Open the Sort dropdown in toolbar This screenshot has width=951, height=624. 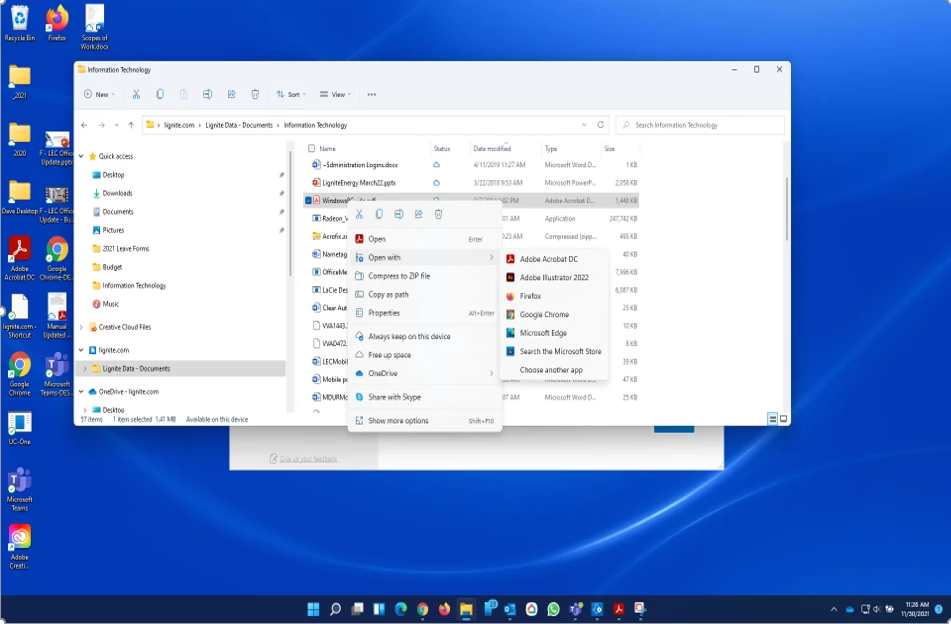[x=291, y=94]
